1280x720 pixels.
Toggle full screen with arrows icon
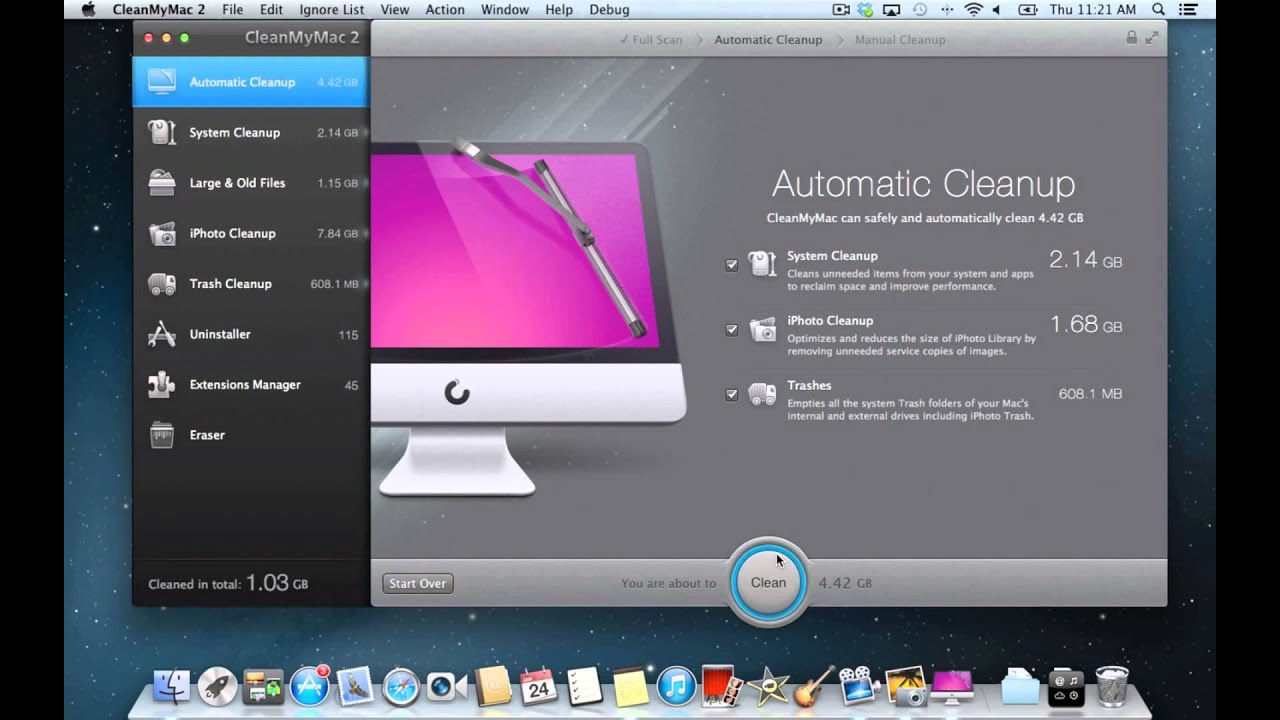pyautogui.click(x=1152, y=37)
